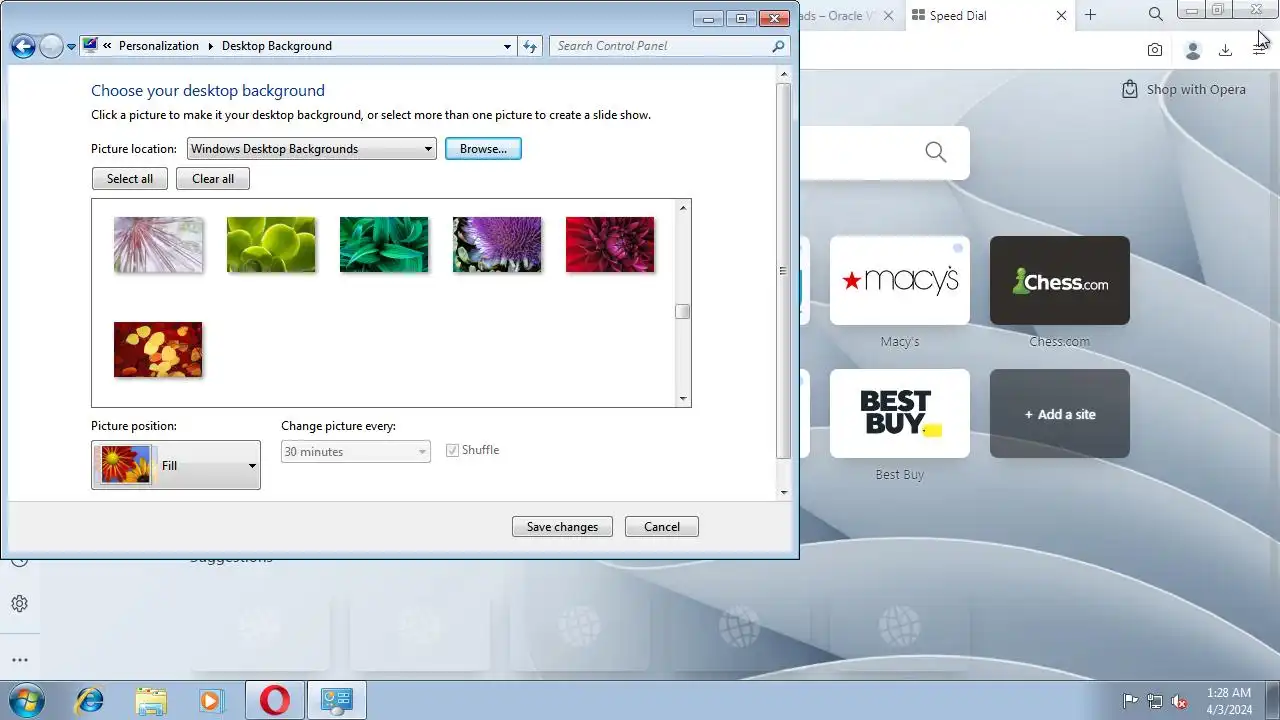Open the Macy's speed dial tile
The image size is (1280, 720).
point(900,280)
